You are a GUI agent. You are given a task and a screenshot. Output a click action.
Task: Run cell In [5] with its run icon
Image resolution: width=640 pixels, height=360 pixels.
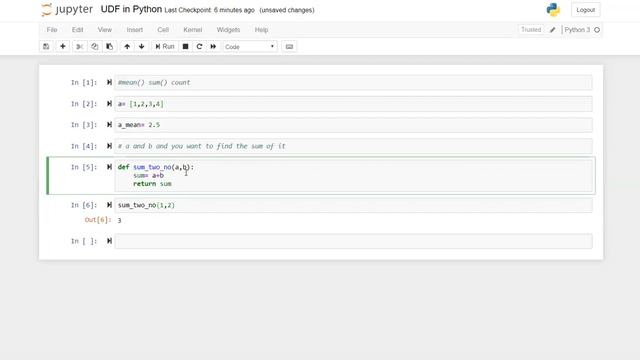coord(109,167)
